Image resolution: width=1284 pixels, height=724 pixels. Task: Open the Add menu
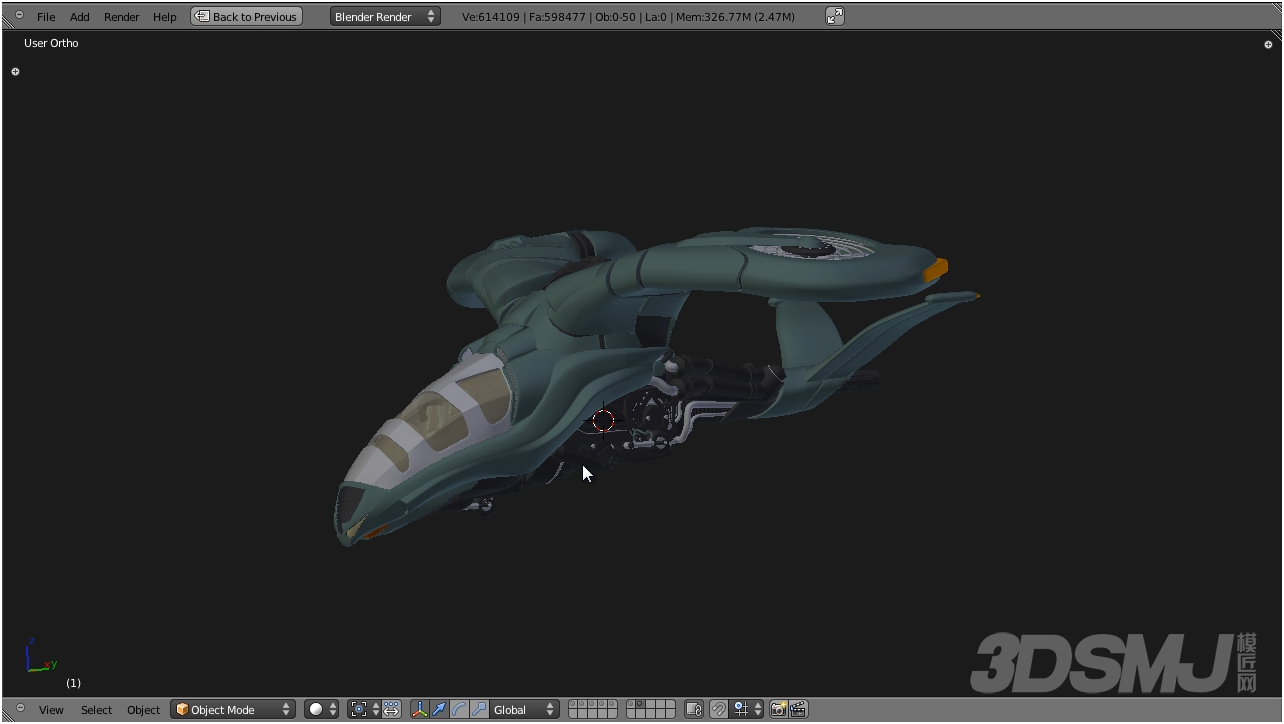pyautogui.click(x=80, y=17)
